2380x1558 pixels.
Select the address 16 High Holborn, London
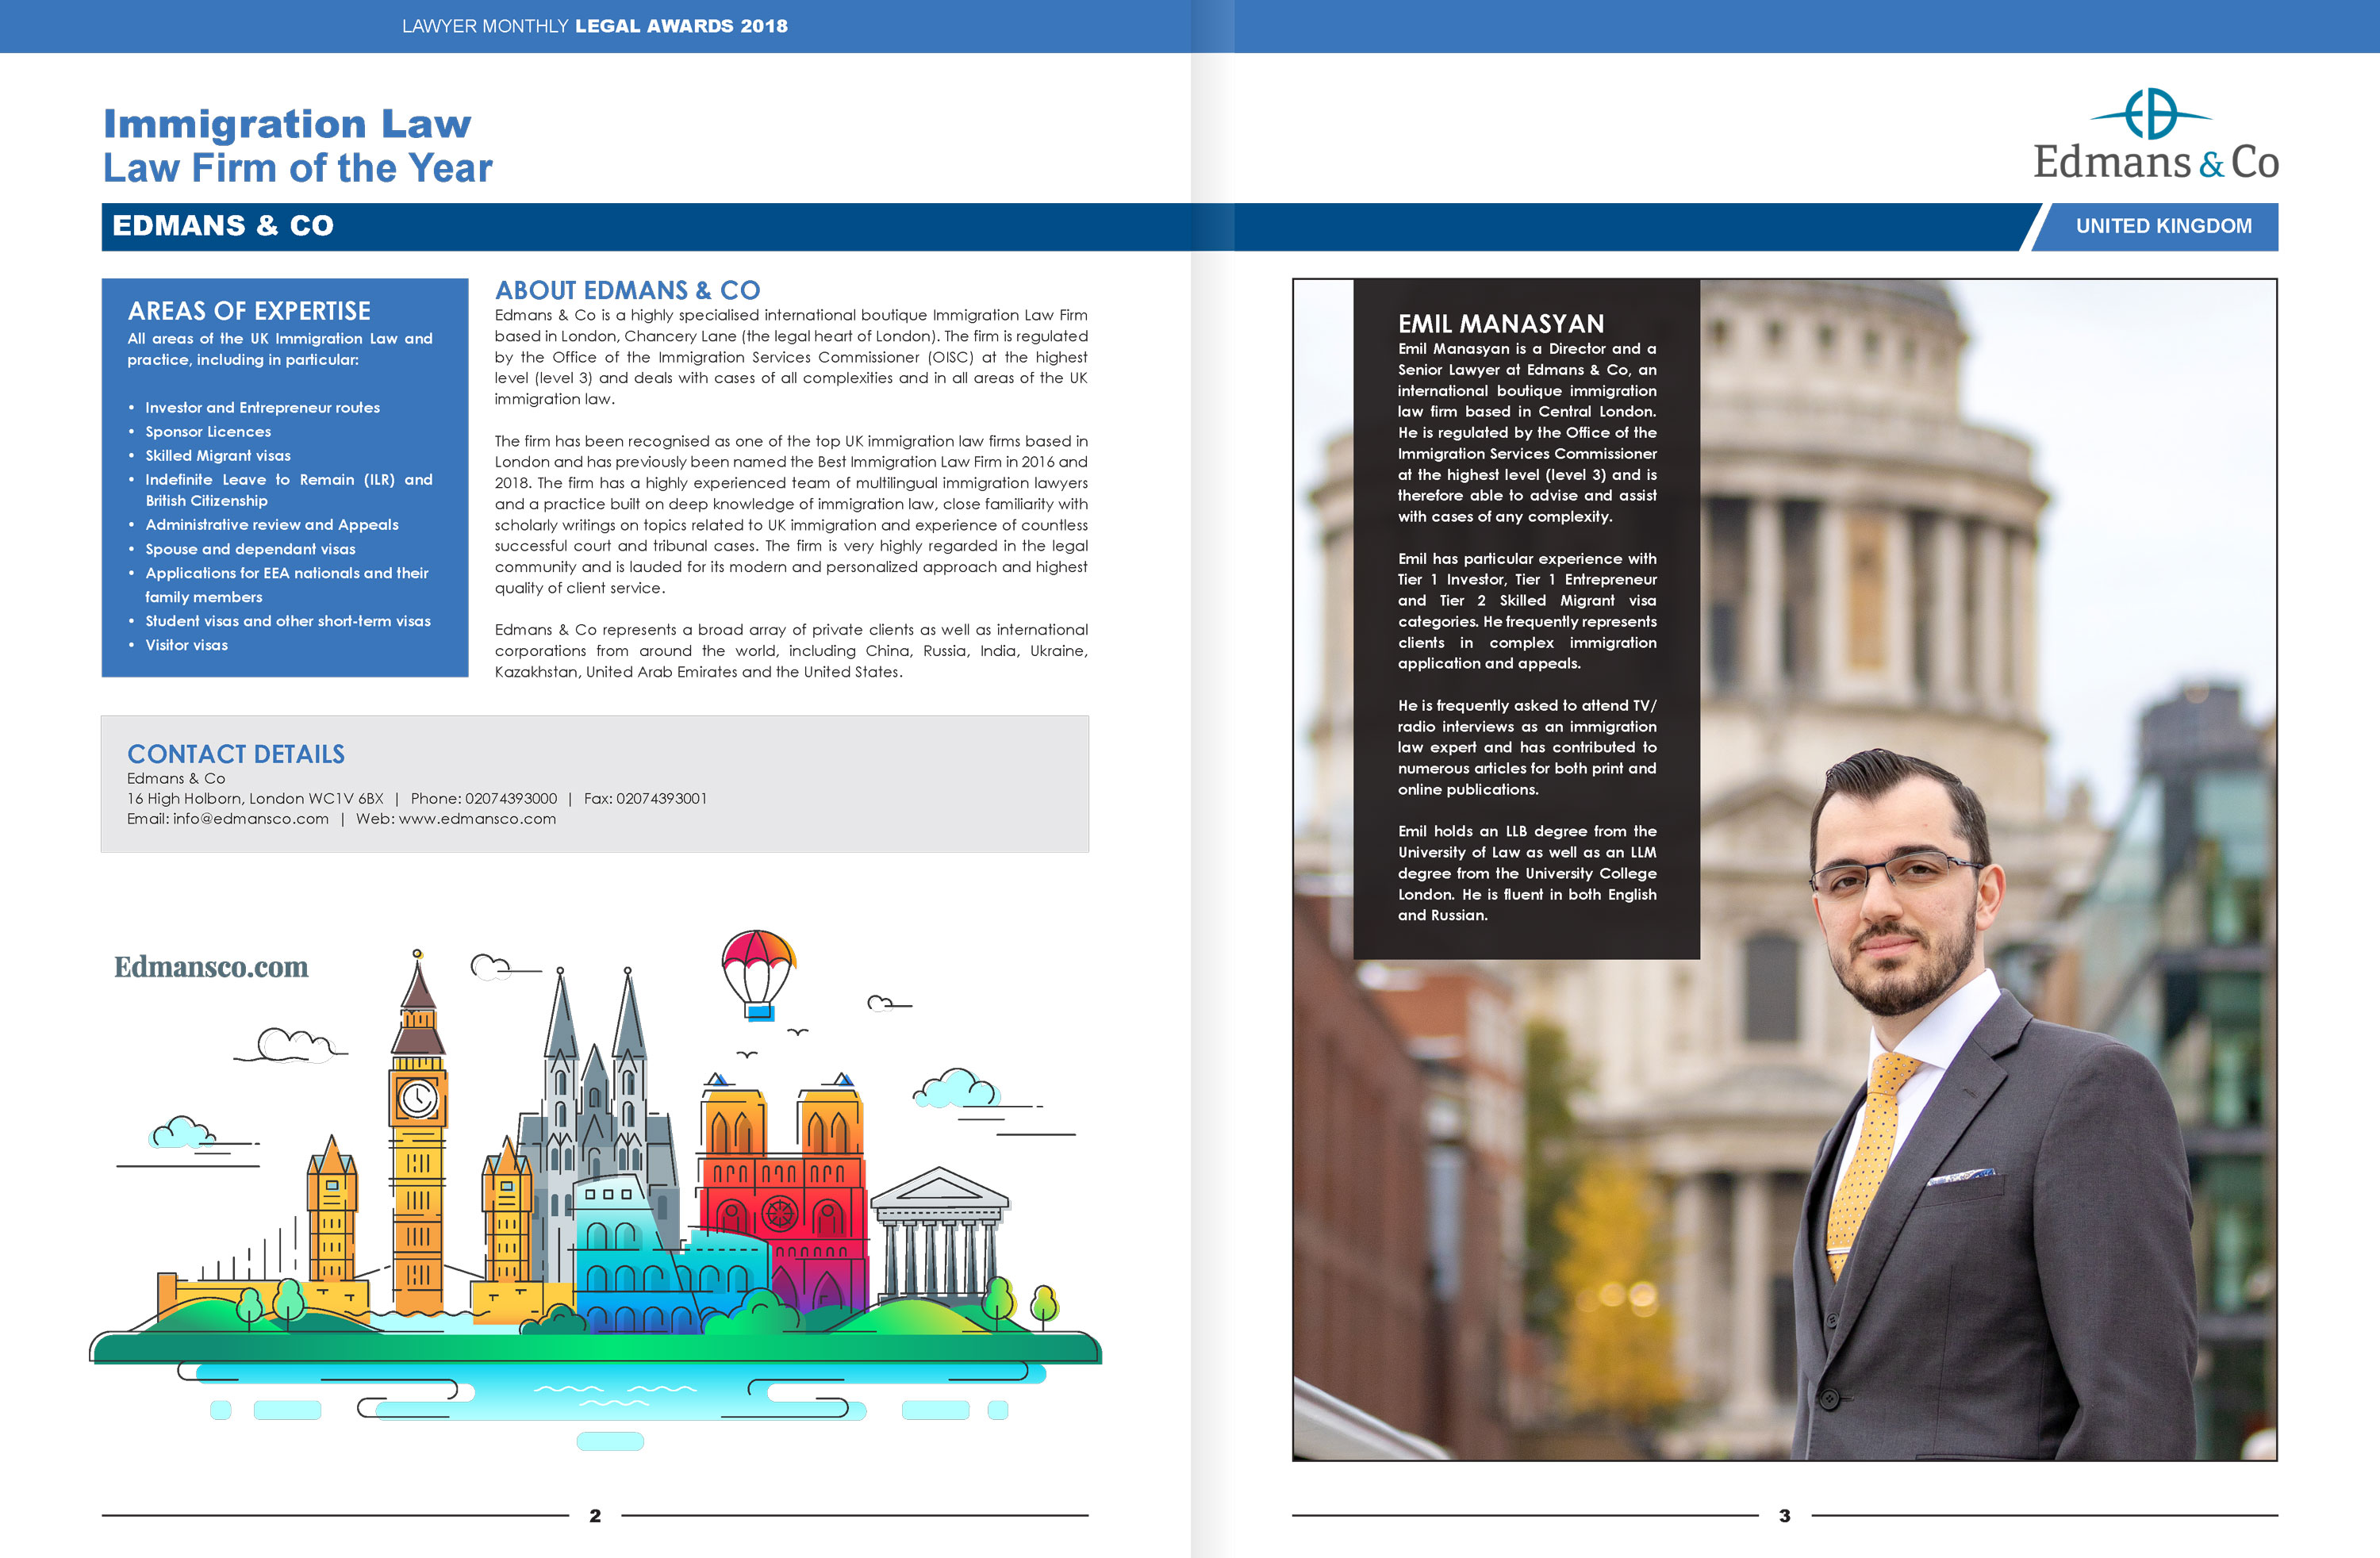pyautogui.click(x=255, y=799)
